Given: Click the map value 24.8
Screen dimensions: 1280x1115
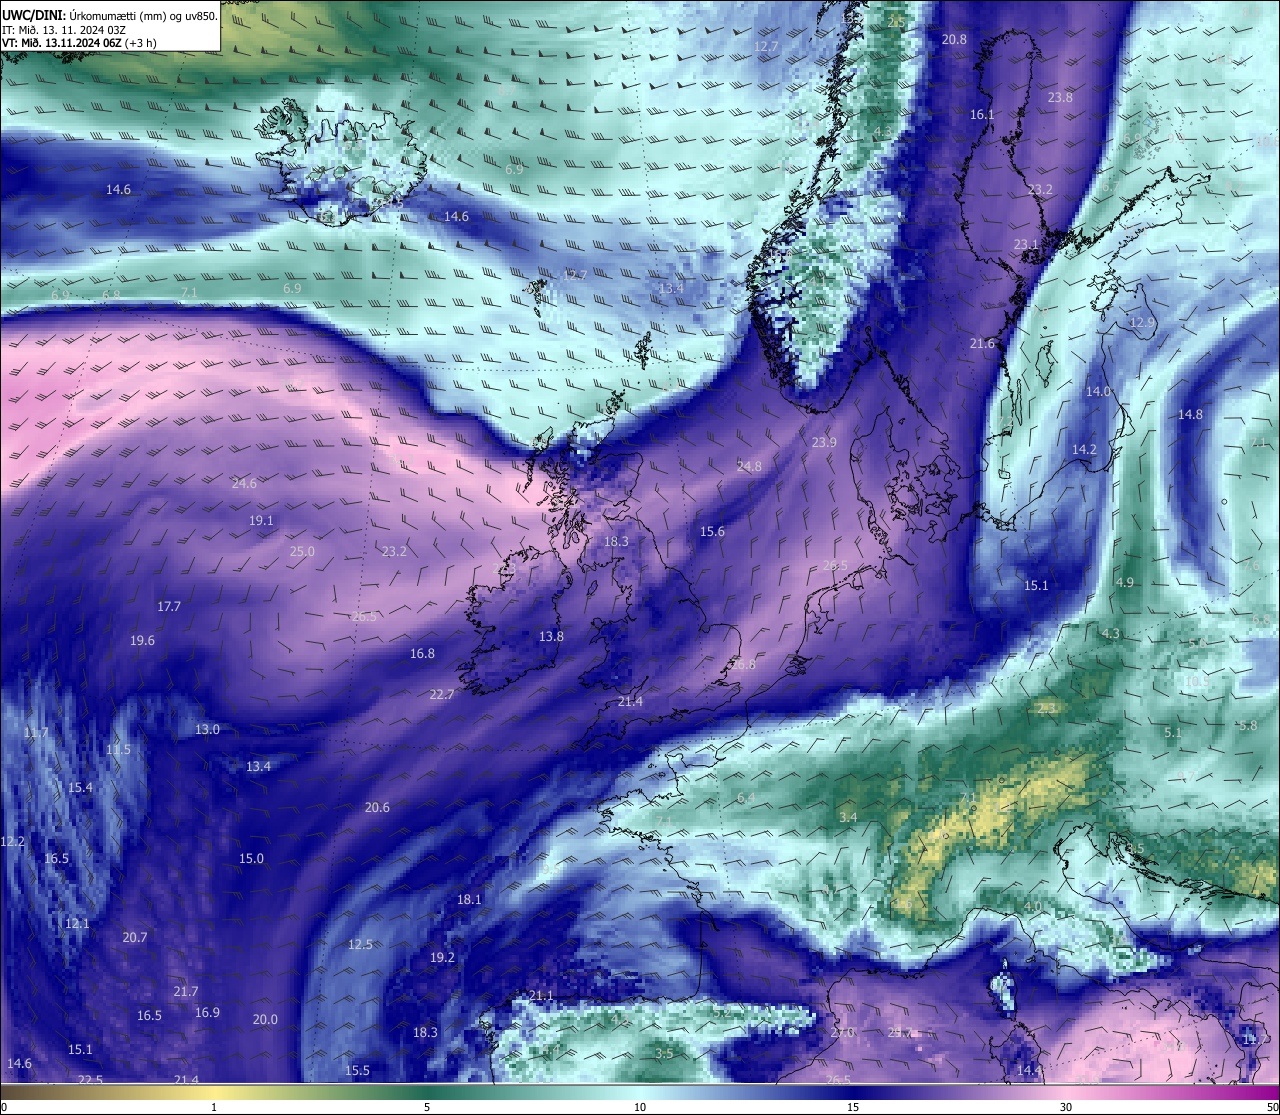Looking at the screenshot, I should (749, 467).
